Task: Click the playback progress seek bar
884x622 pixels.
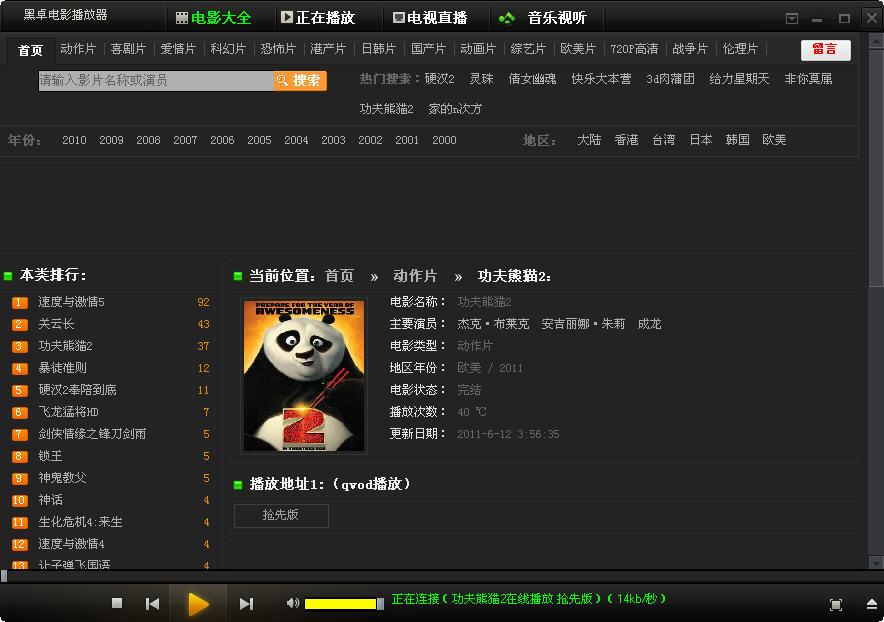Action: point(442,576)
